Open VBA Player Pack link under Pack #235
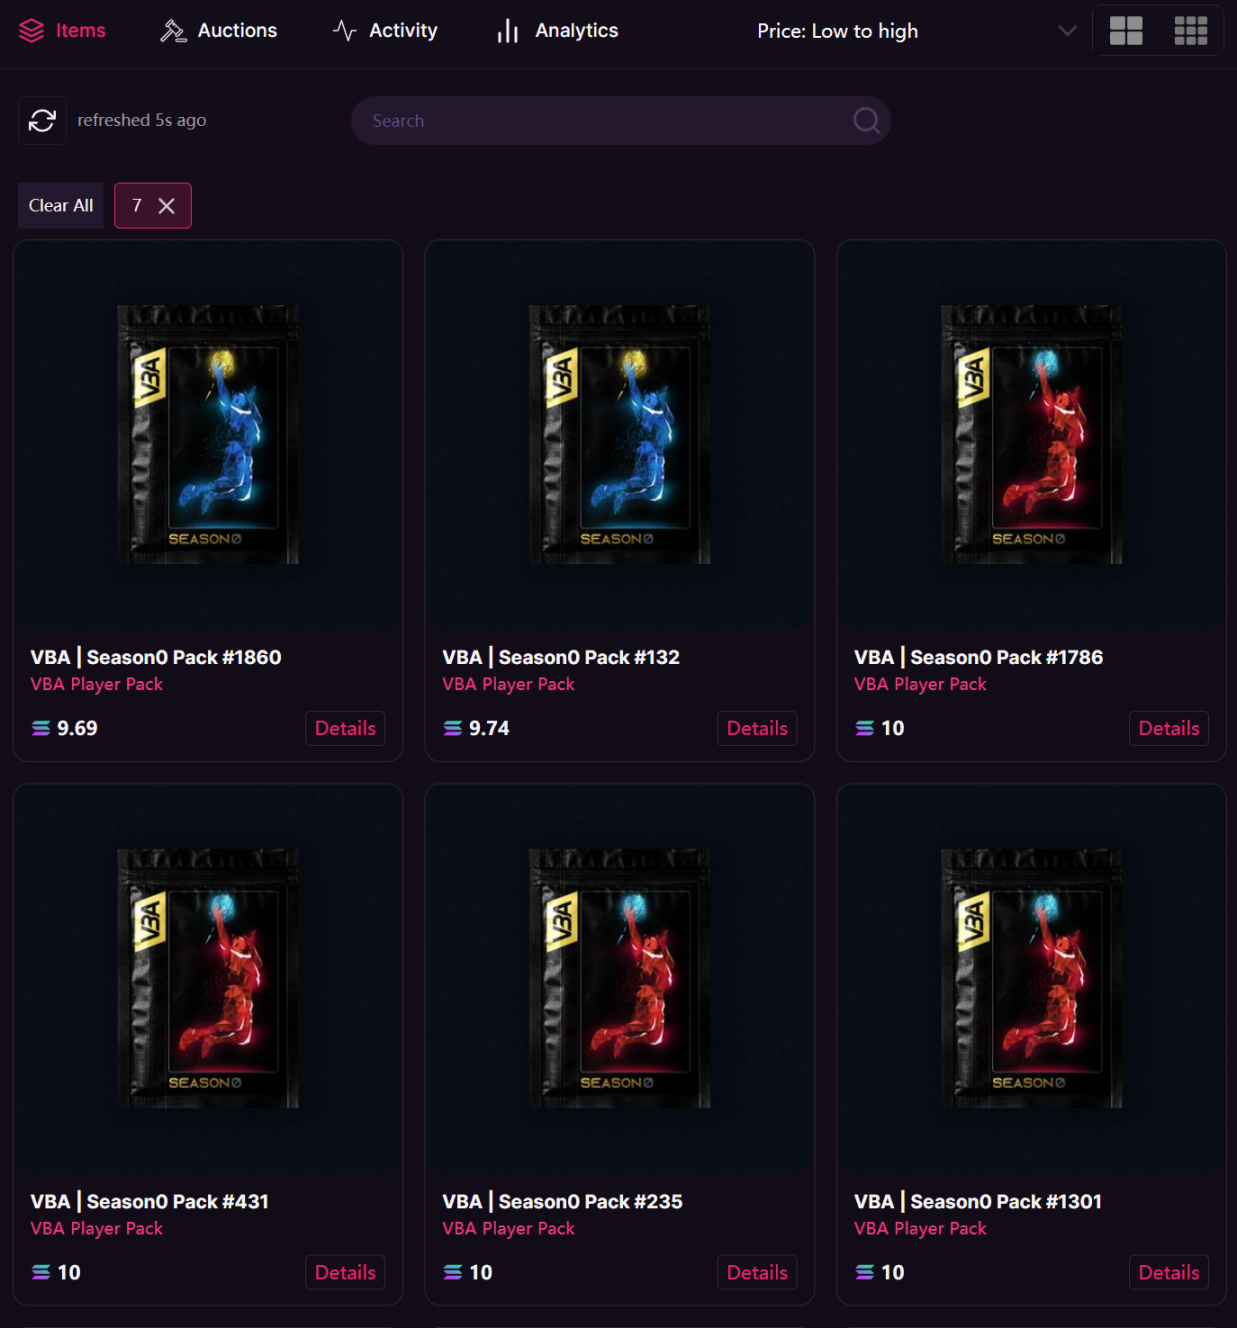Image resolution: width=1237 pixels, height=1328 pixels. pyautogui.click(x=509, y=1228)
